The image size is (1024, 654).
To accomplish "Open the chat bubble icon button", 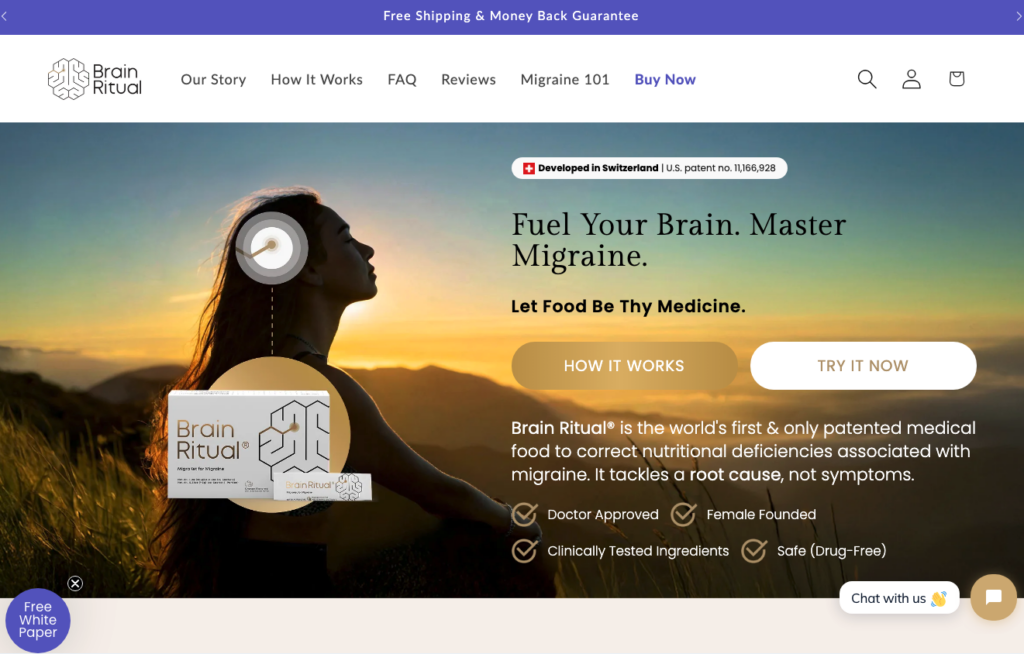I will click(x=993, y=597).
